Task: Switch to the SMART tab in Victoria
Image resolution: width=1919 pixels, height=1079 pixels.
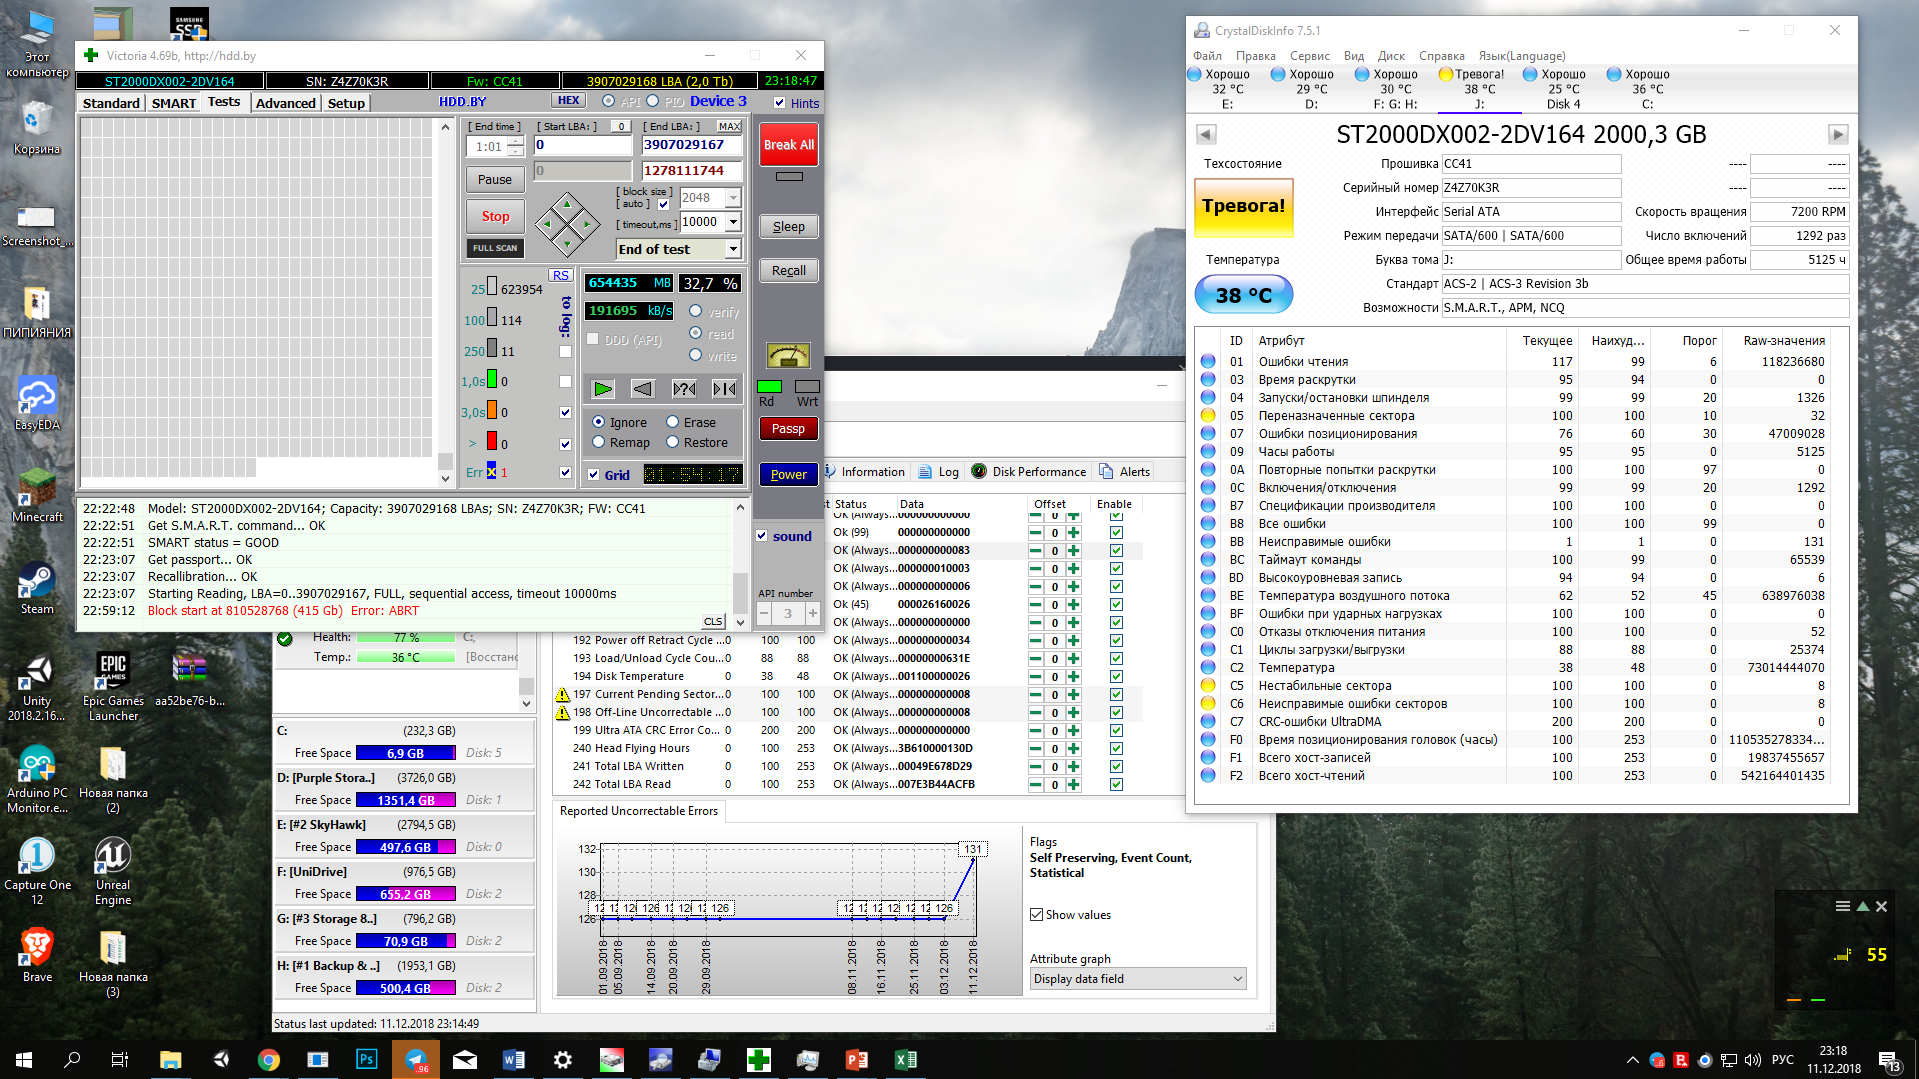Action: (x=174, y=103)
